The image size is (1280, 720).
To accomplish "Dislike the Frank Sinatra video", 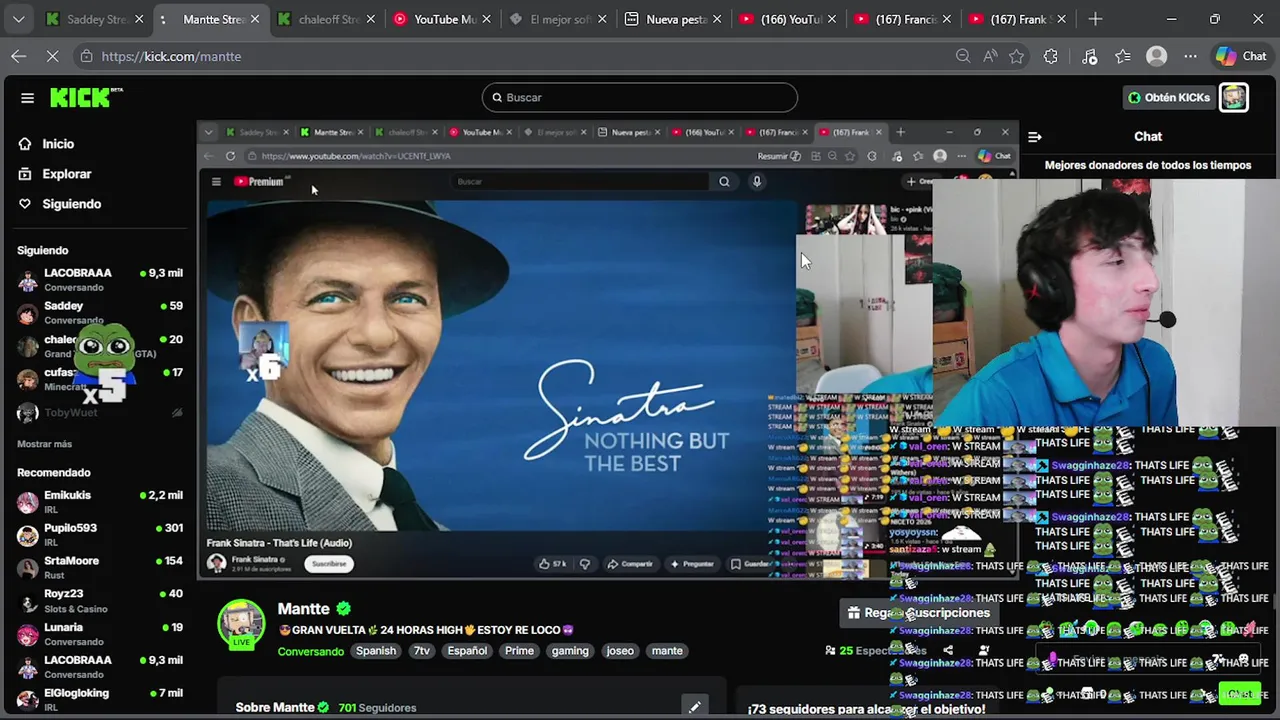I will click(585, 564).
